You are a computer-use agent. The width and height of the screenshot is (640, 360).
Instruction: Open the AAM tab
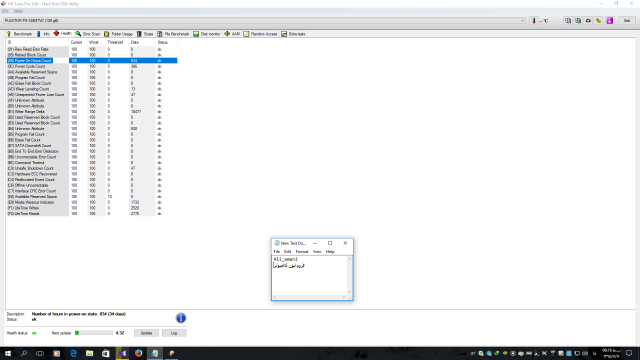232,34
